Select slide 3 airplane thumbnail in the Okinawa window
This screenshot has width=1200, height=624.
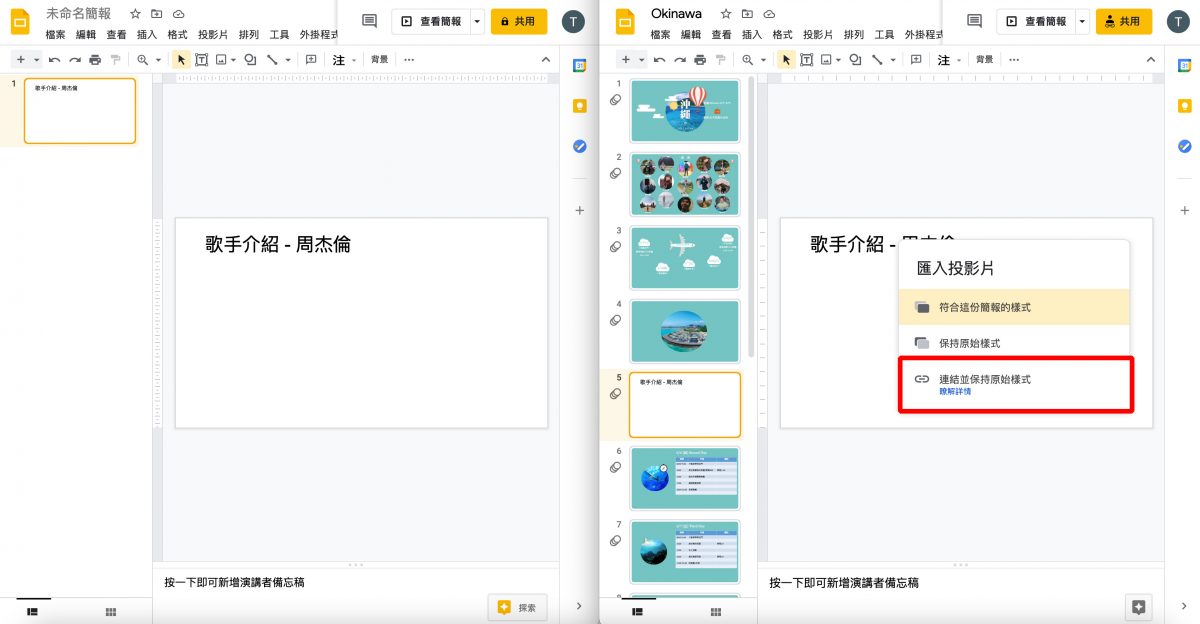tap(685, 258)
